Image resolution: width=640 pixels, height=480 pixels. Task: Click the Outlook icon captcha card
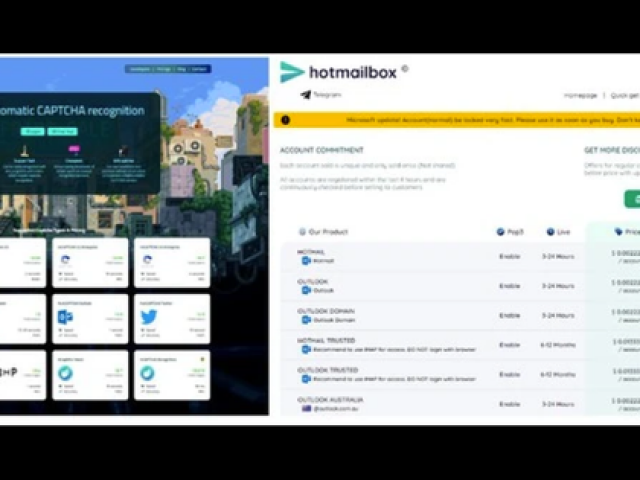(x=65, y=317)
